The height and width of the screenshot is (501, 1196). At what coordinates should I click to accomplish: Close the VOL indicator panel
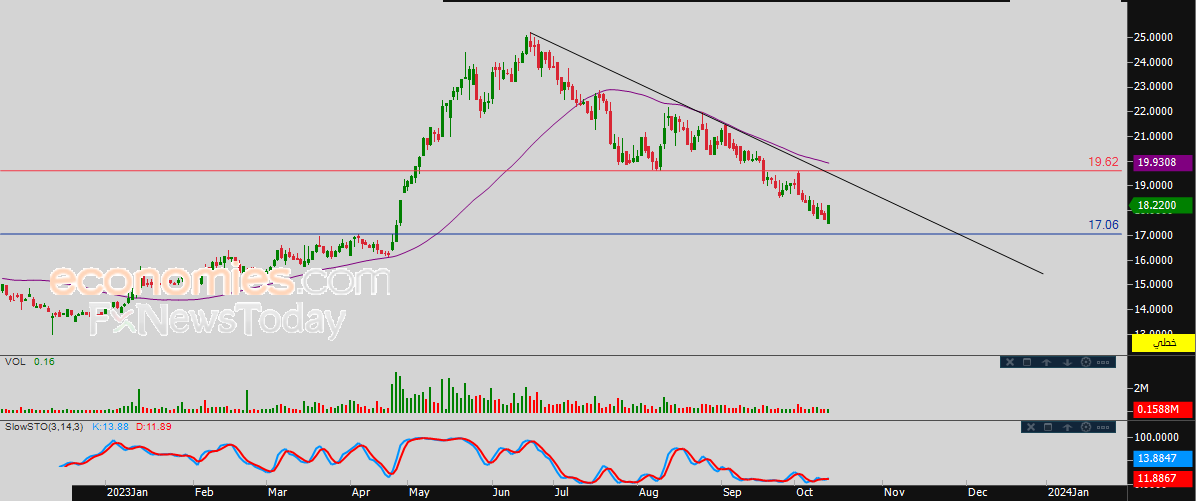point(1010,362)
